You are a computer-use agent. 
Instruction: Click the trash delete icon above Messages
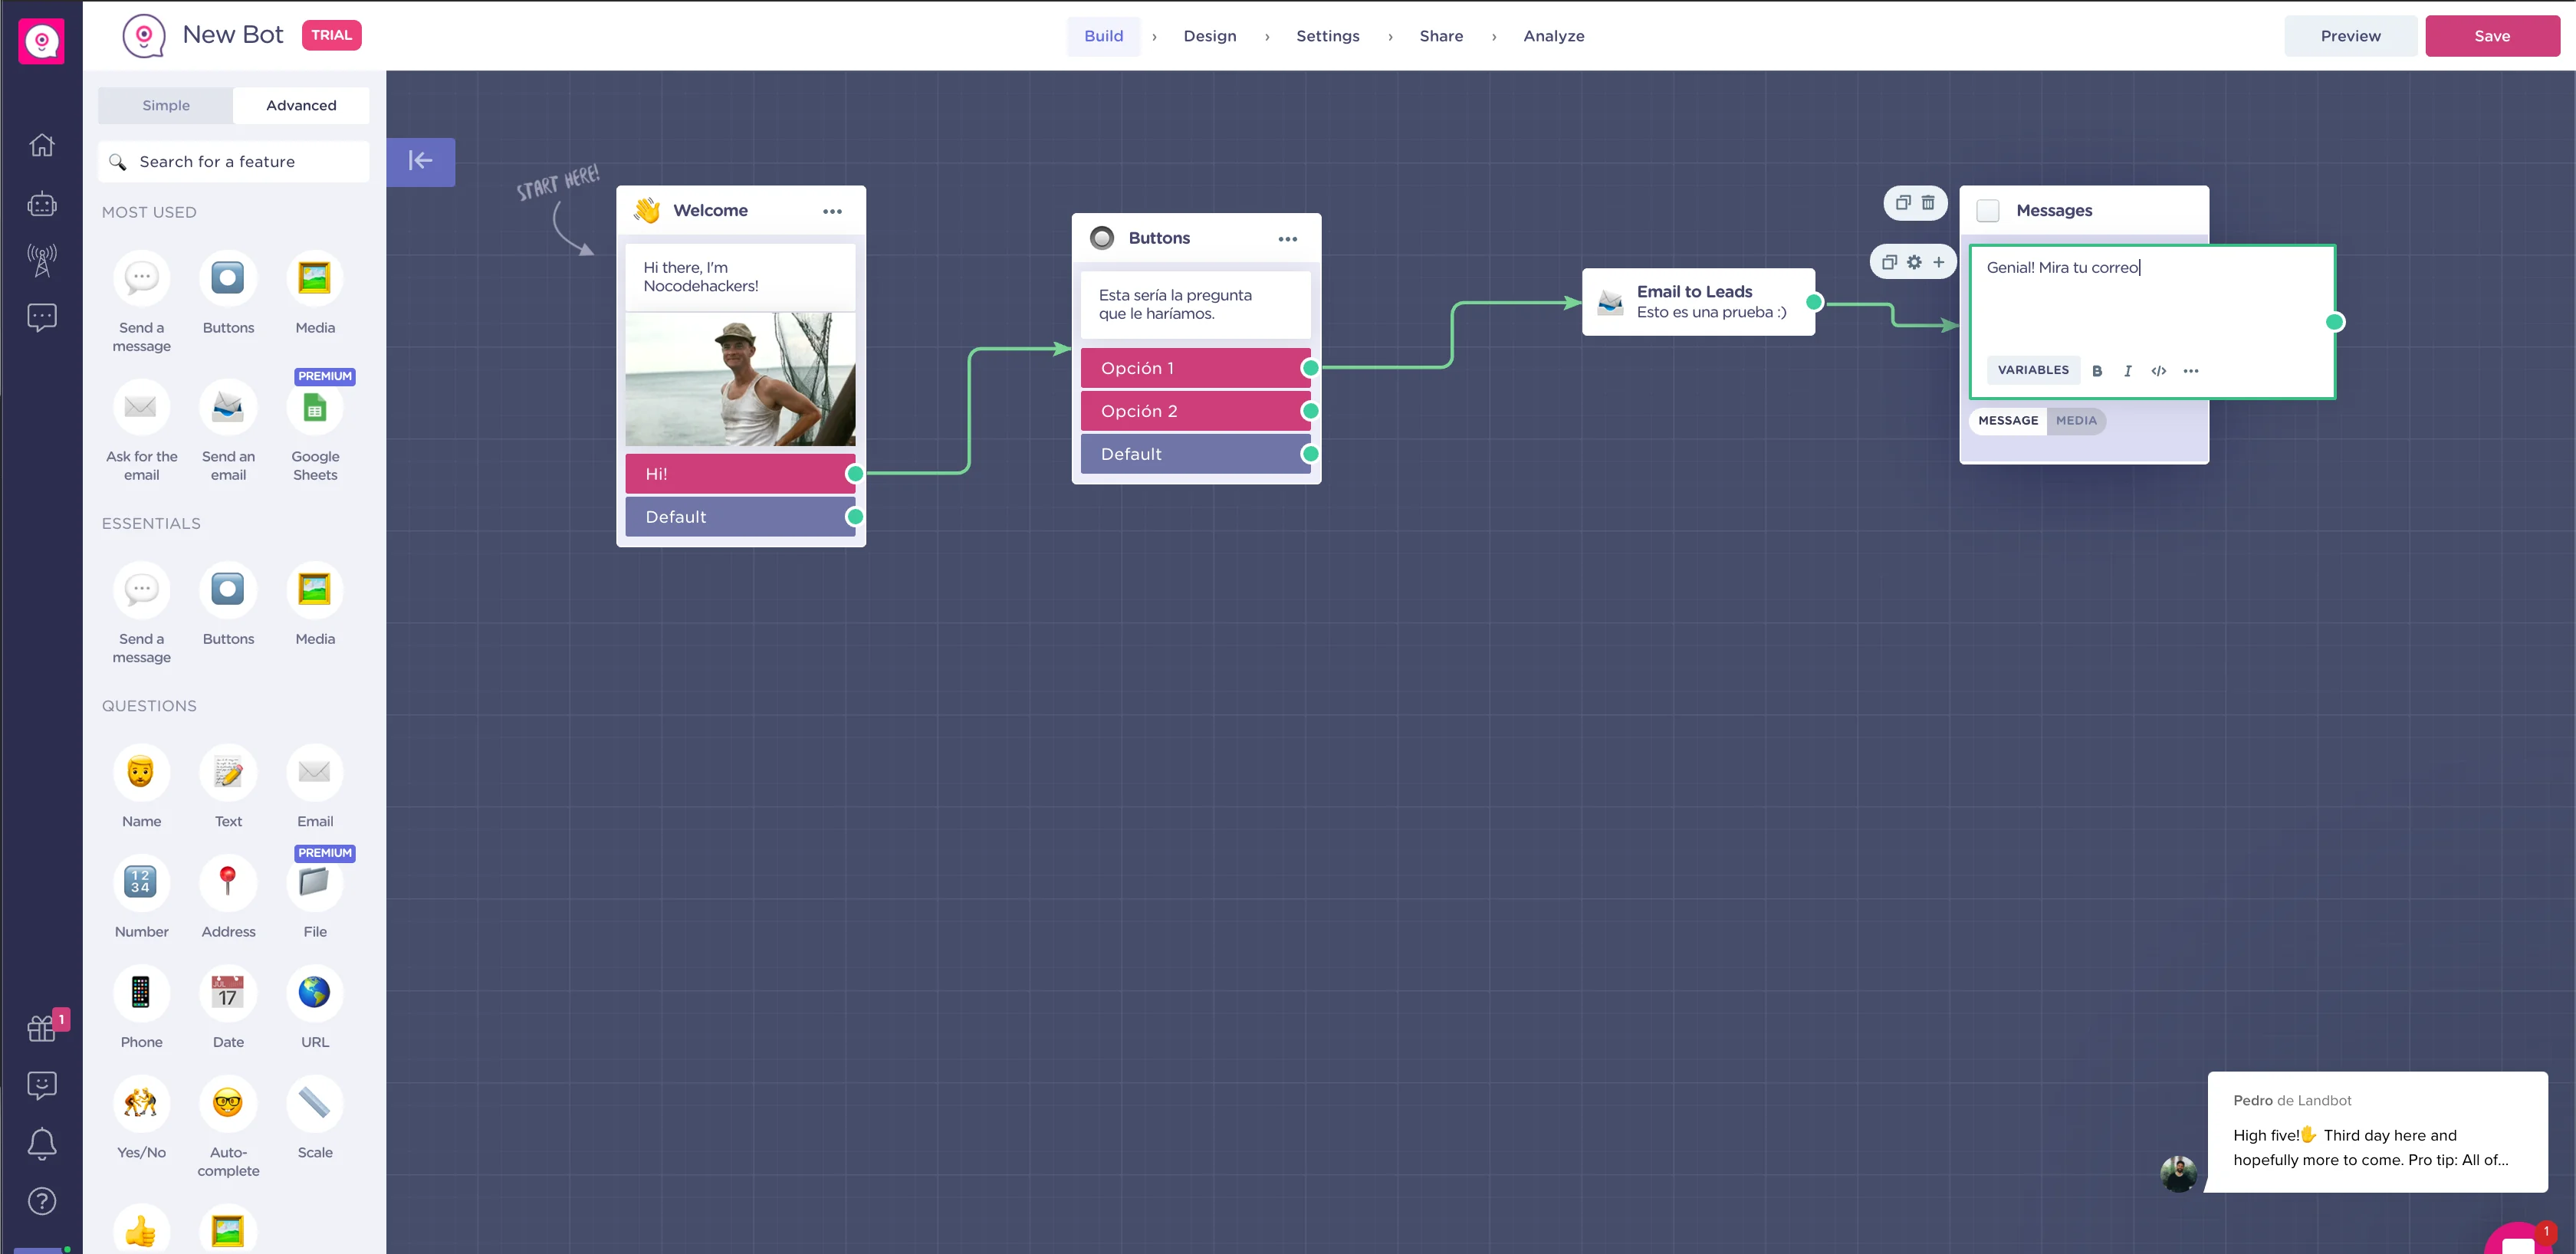coord(1928,203)
